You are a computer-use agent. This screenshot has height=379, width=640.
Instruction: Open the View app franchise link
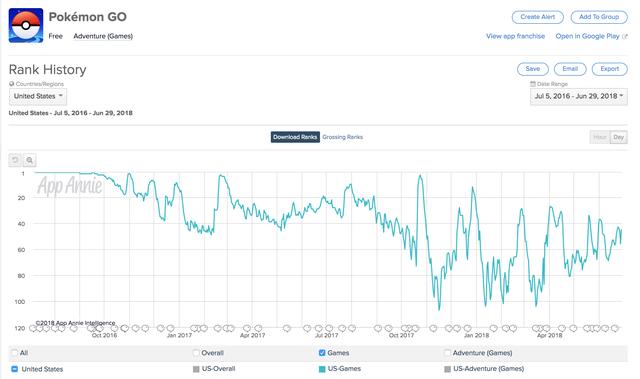click(x=516, y=36)
